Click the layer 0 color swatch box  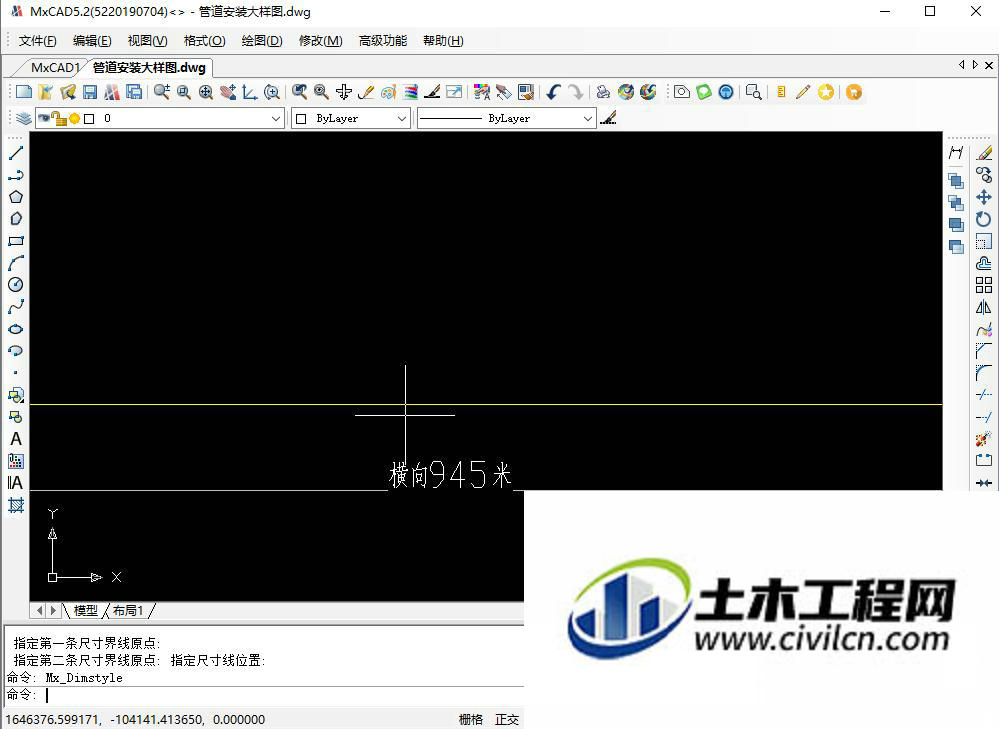89,119
